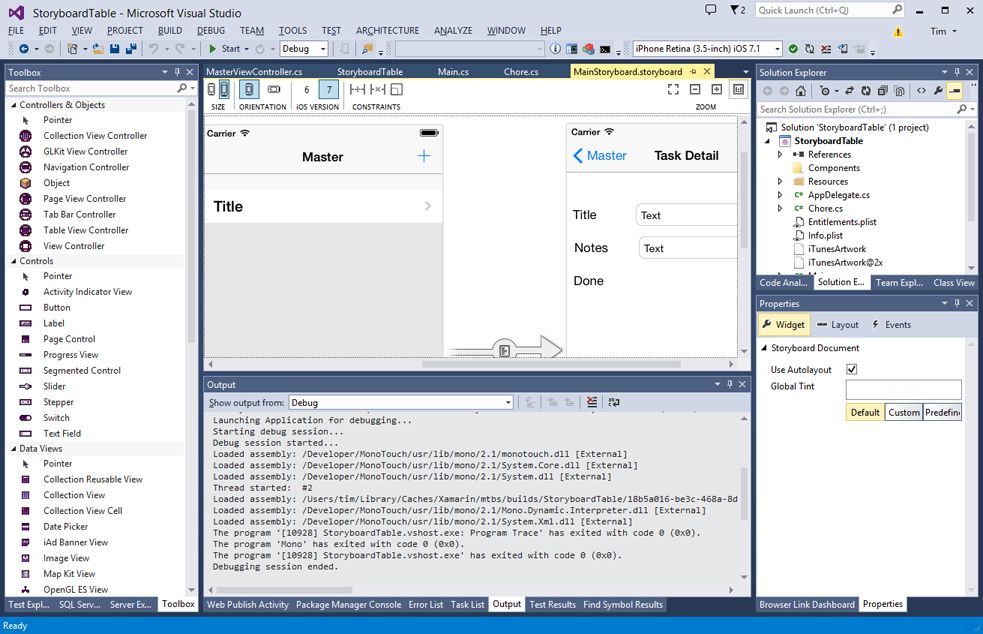
Task: Switch to the MasterViewController.cs tab
Action: point(254,71)
